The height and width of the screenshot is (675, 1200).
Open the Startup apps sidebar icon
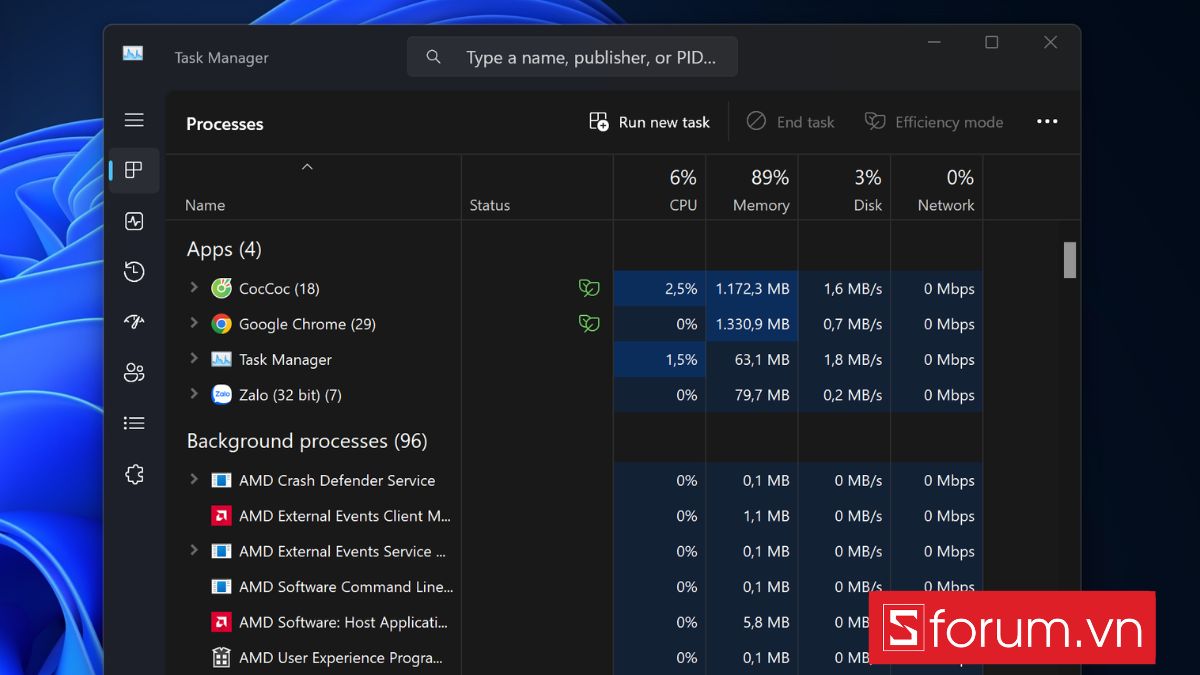pyautogui.click(x=134, y=322)
